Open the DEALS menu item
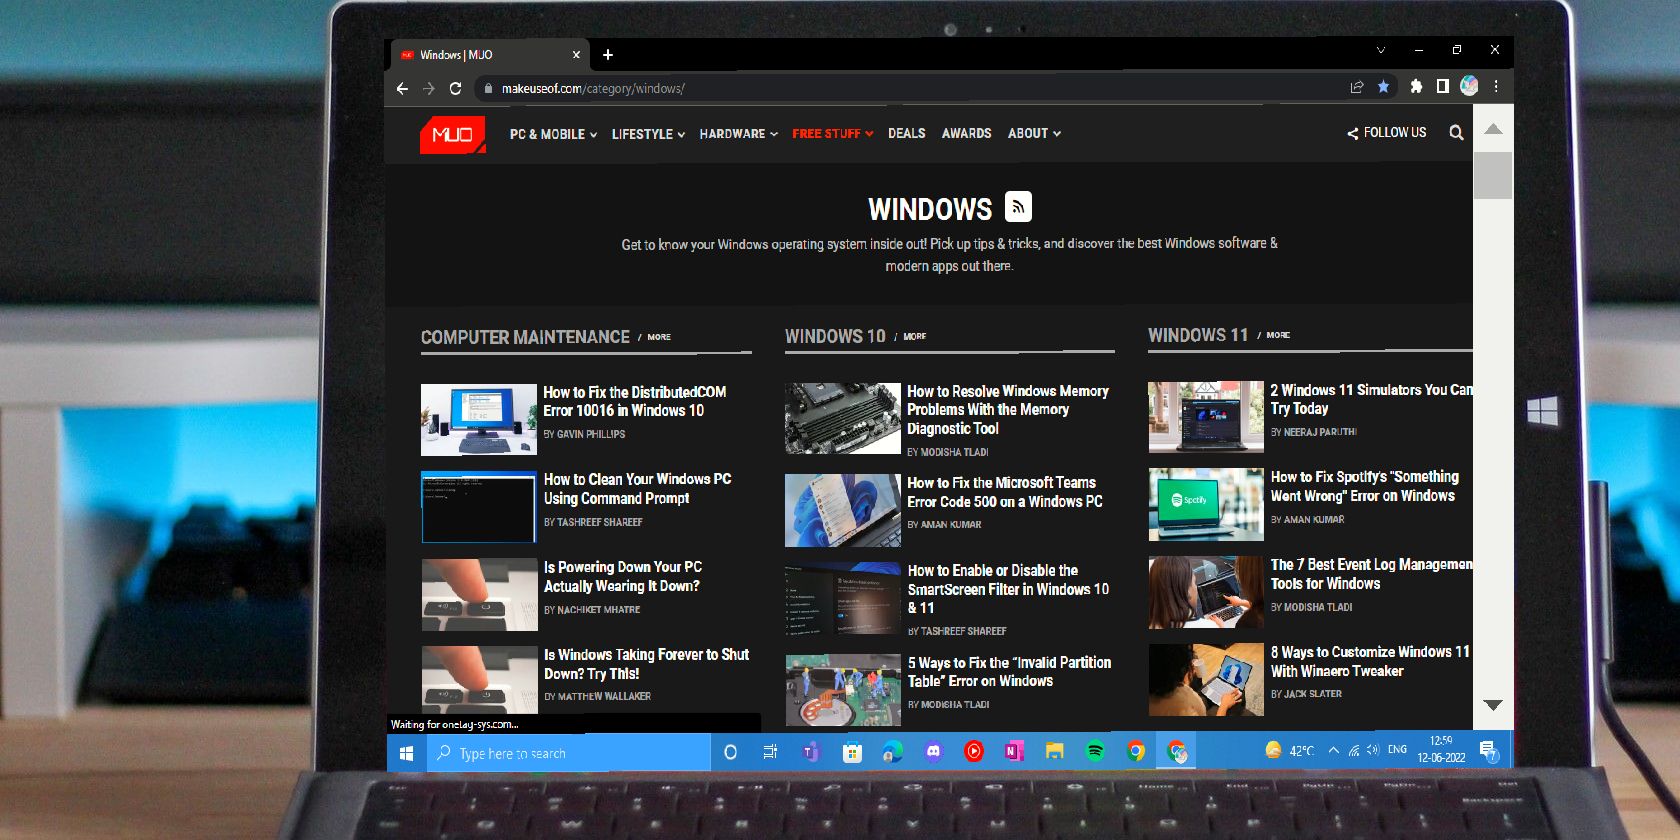The height and width of the screenshot is (840, 1680). point(906,133)
